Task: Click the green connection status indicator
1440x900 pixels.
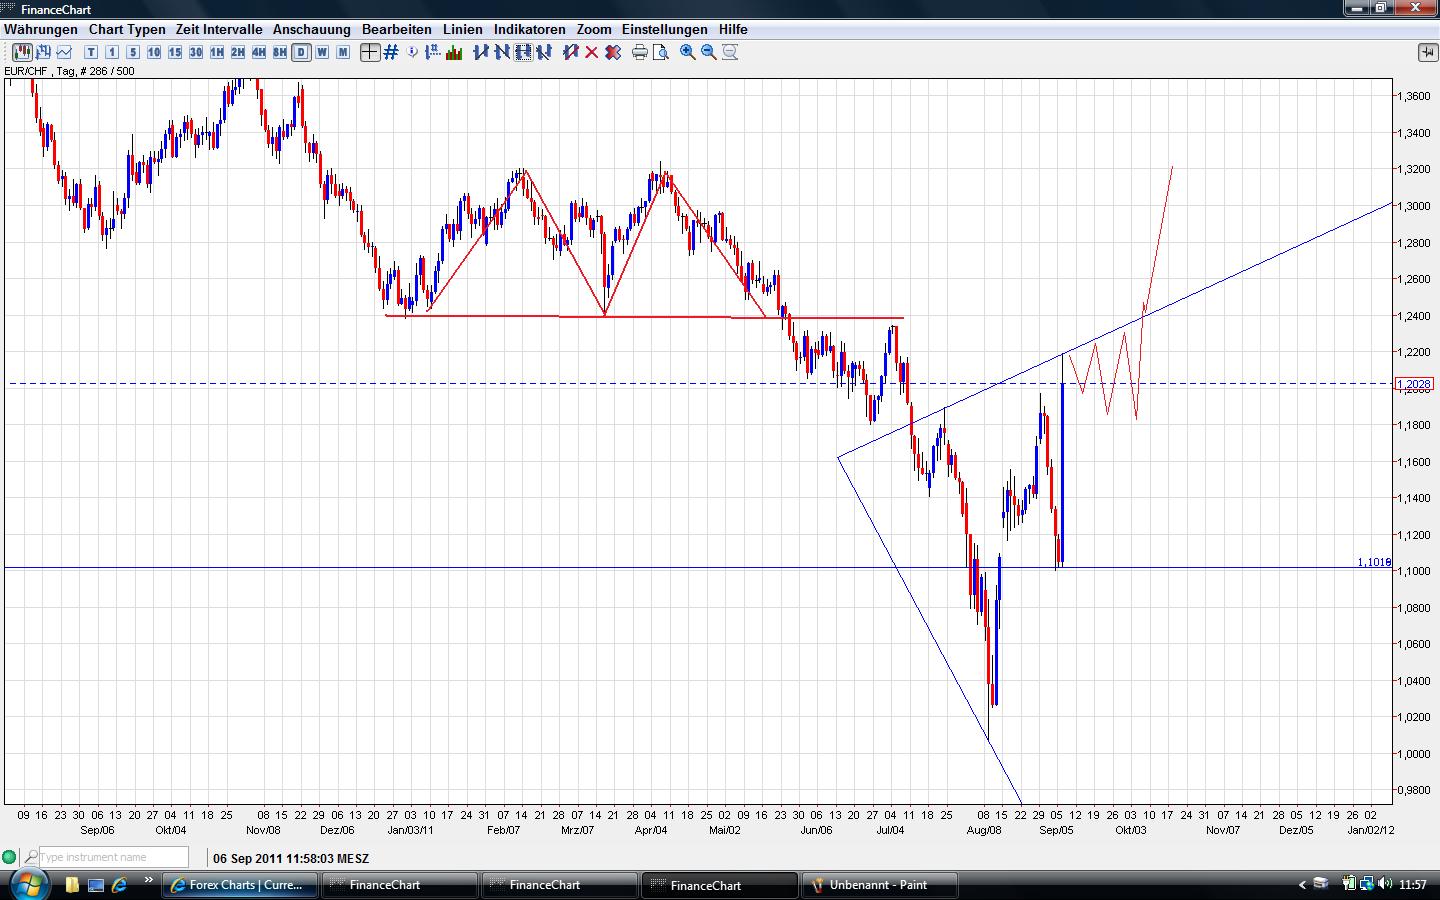Action: 10,857
